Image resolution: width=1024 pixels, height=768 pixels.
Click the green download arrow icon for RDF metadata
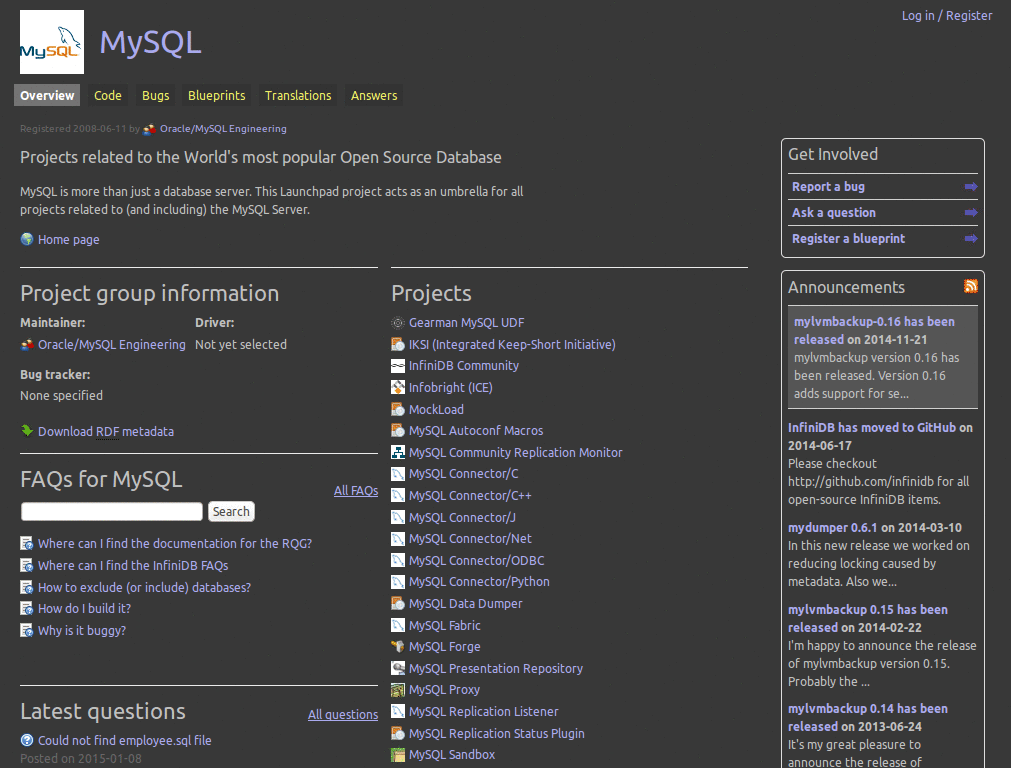coord(27,430)
